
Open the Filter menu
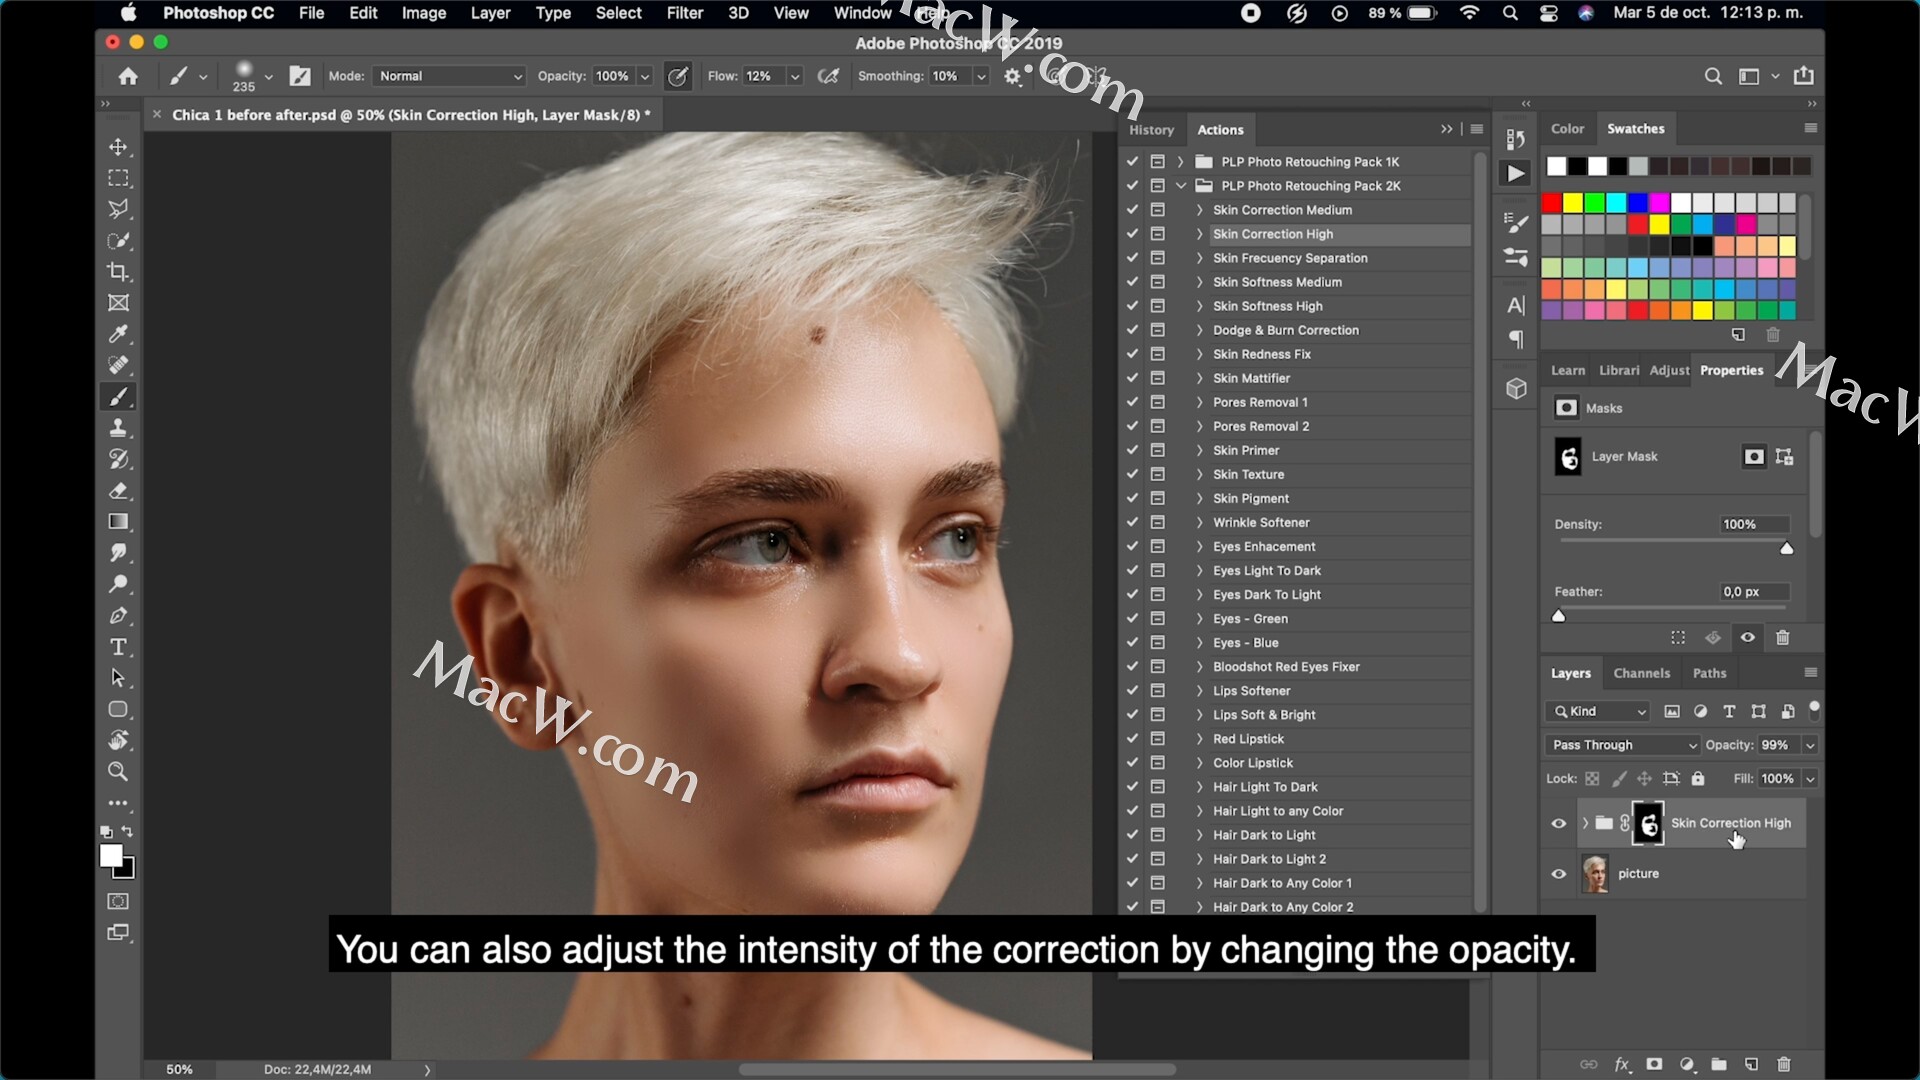click(684, 13)
